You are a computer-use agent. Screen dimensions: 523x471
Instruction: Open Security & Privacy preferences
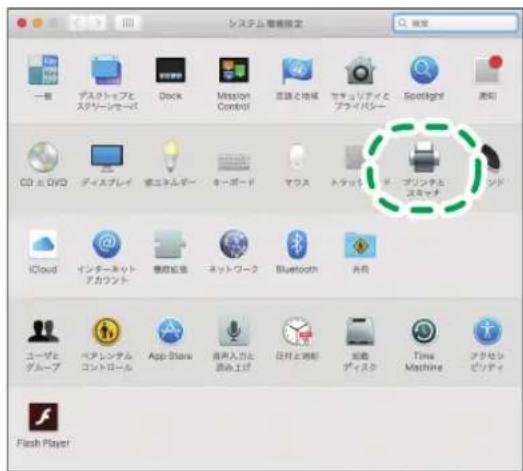(360, 70)
